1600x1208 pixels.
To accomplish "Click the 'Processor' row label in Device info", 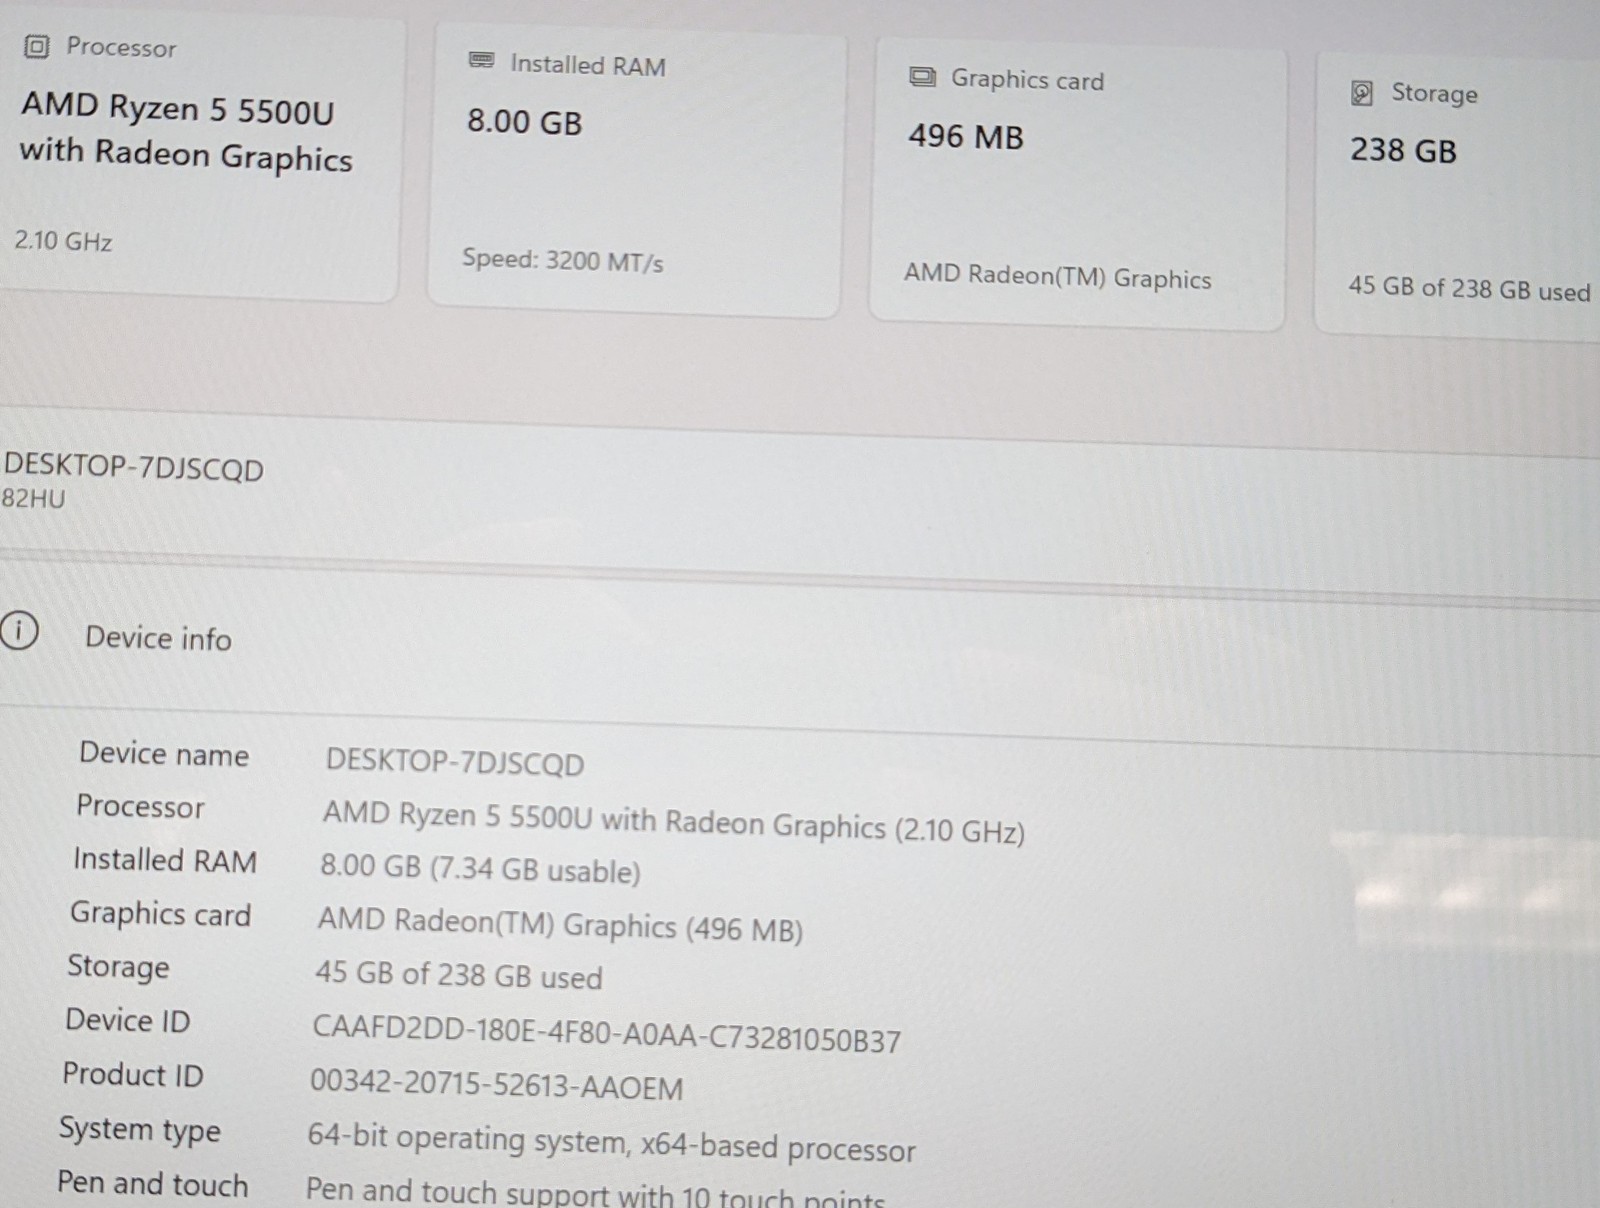I will (140, 806).
